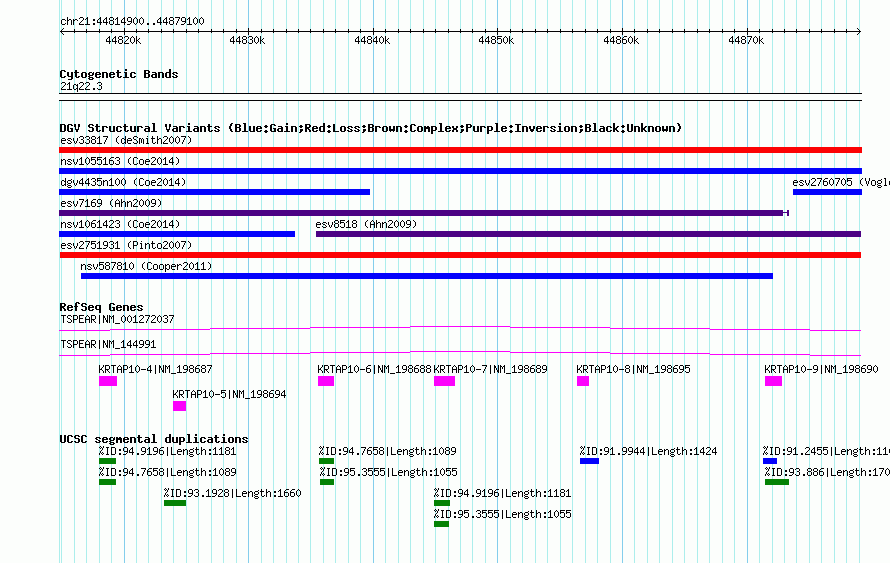Click the 44840k ruler tick label
Image resolution: width=890 pixels, height=563 pixels.
[372, 40]
